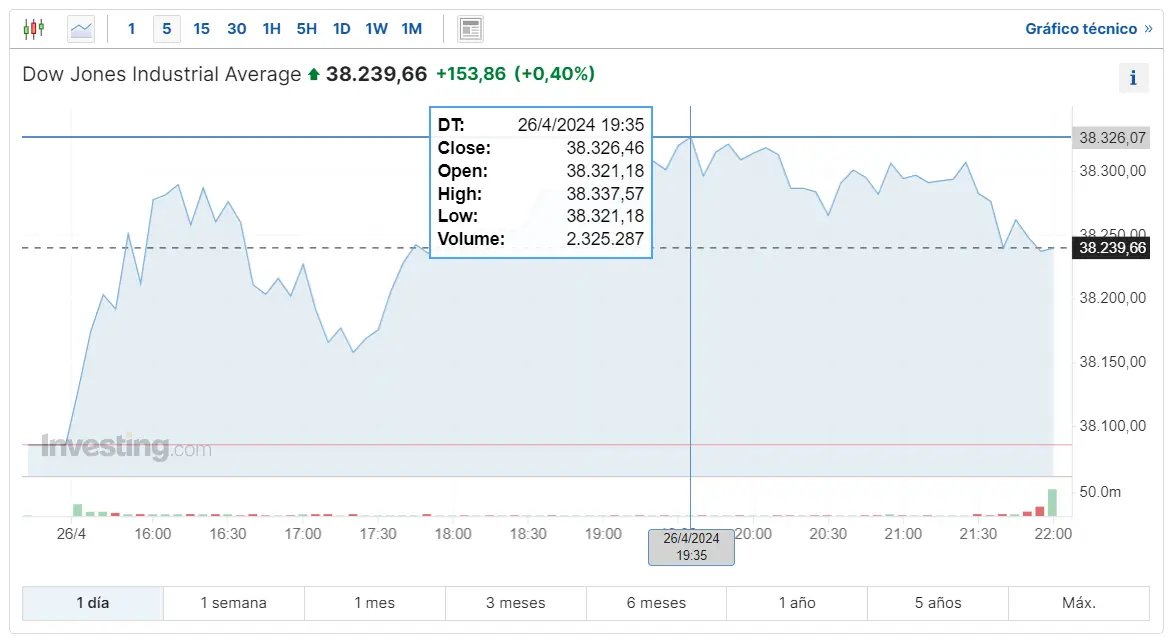Select the 1D daily timeframe
Image resolution: width=1172 pixels, height=641 pixels.
(x=341, y=29)
